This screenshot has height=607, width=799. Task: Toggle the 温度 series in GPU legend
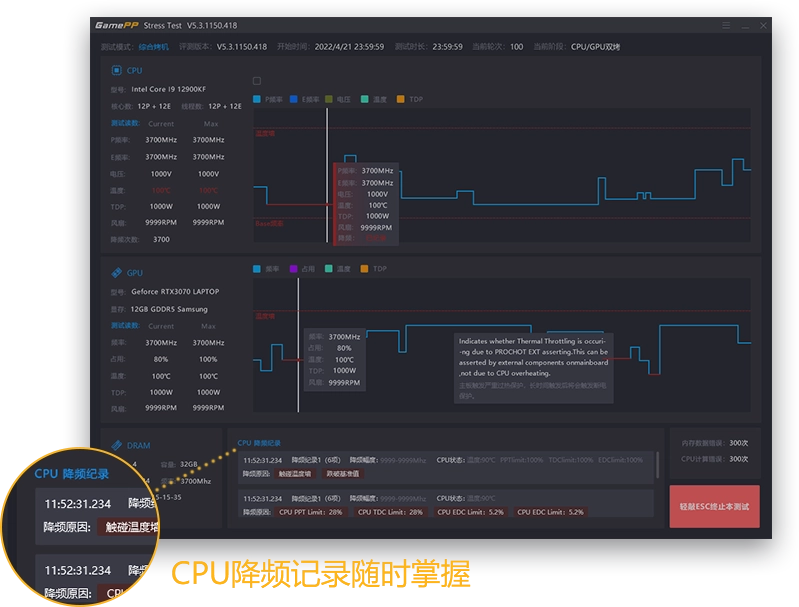pos(337,269)
